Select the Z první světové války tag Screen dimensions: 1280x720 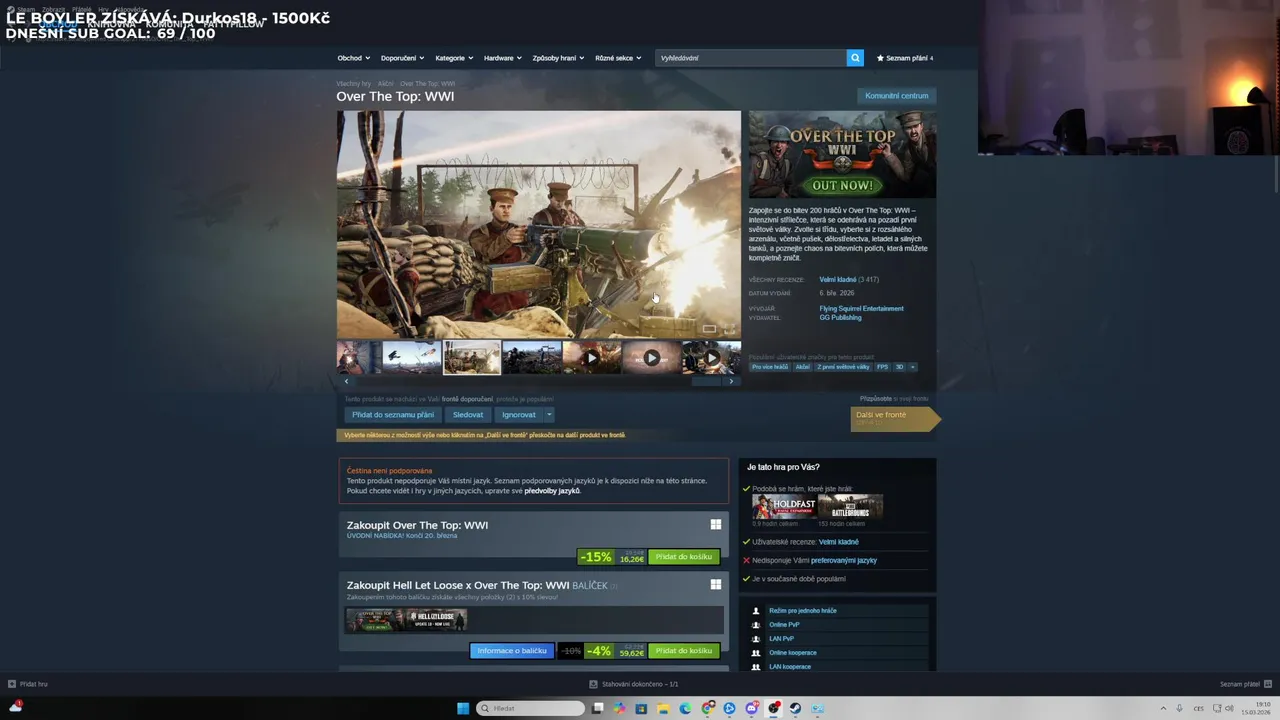click(843, 367)
